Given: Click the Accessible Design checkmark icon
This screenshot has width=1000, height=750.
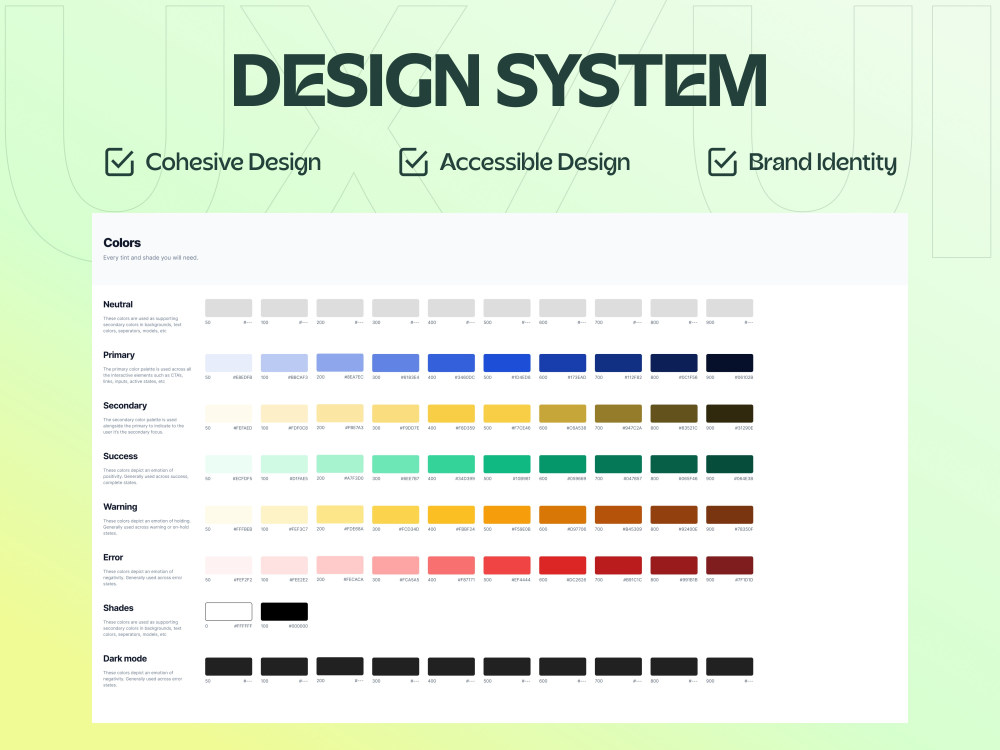Looking at the screenshot, I should point(413,161).
